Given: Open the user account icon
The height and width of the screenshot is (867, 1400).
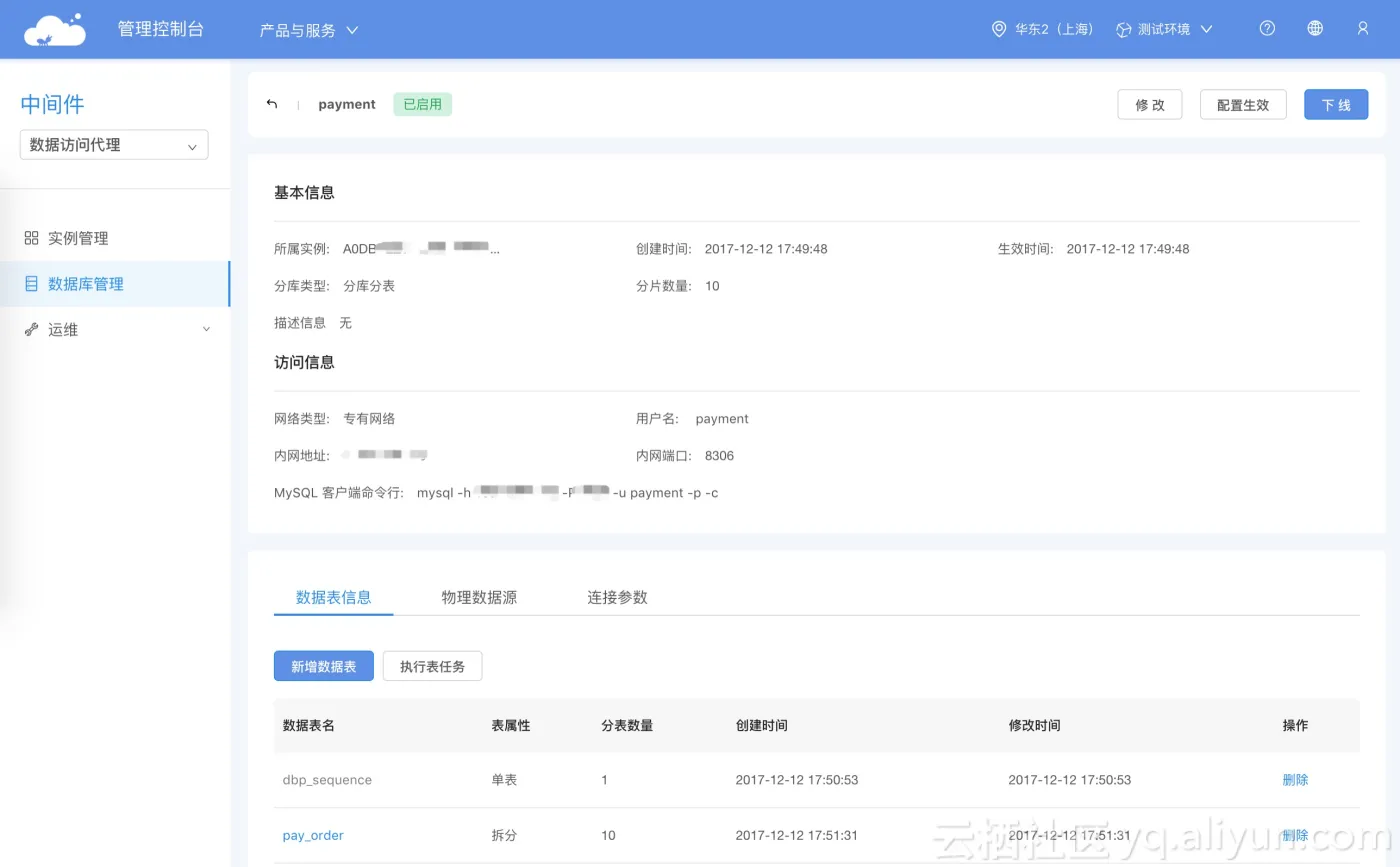Looking at the screenshot, I should click(1363, 28).
